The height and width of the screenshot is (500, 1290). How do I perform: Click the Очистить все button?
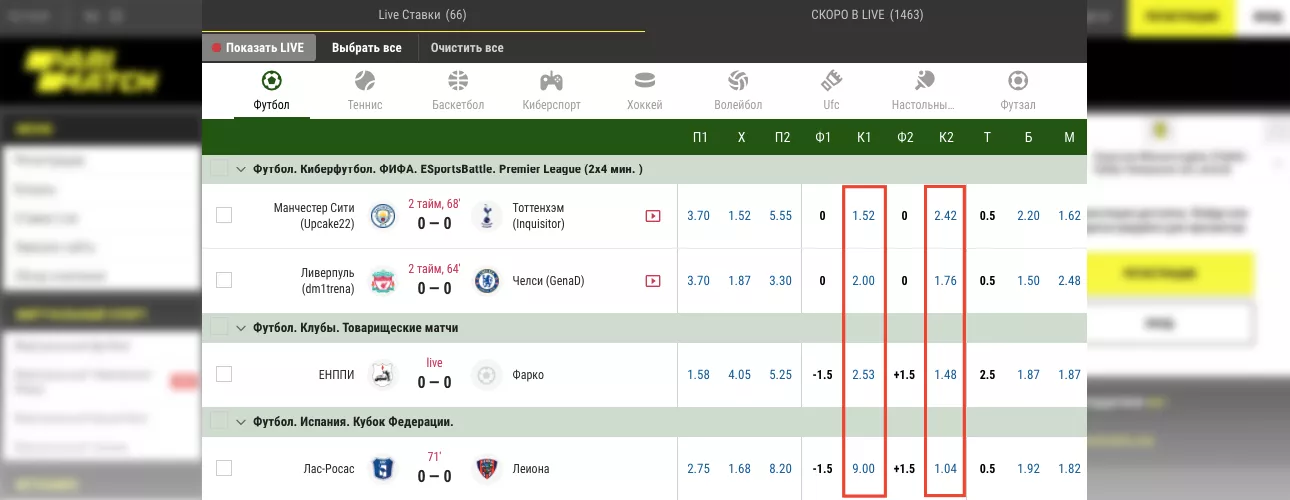pos(467,48)
